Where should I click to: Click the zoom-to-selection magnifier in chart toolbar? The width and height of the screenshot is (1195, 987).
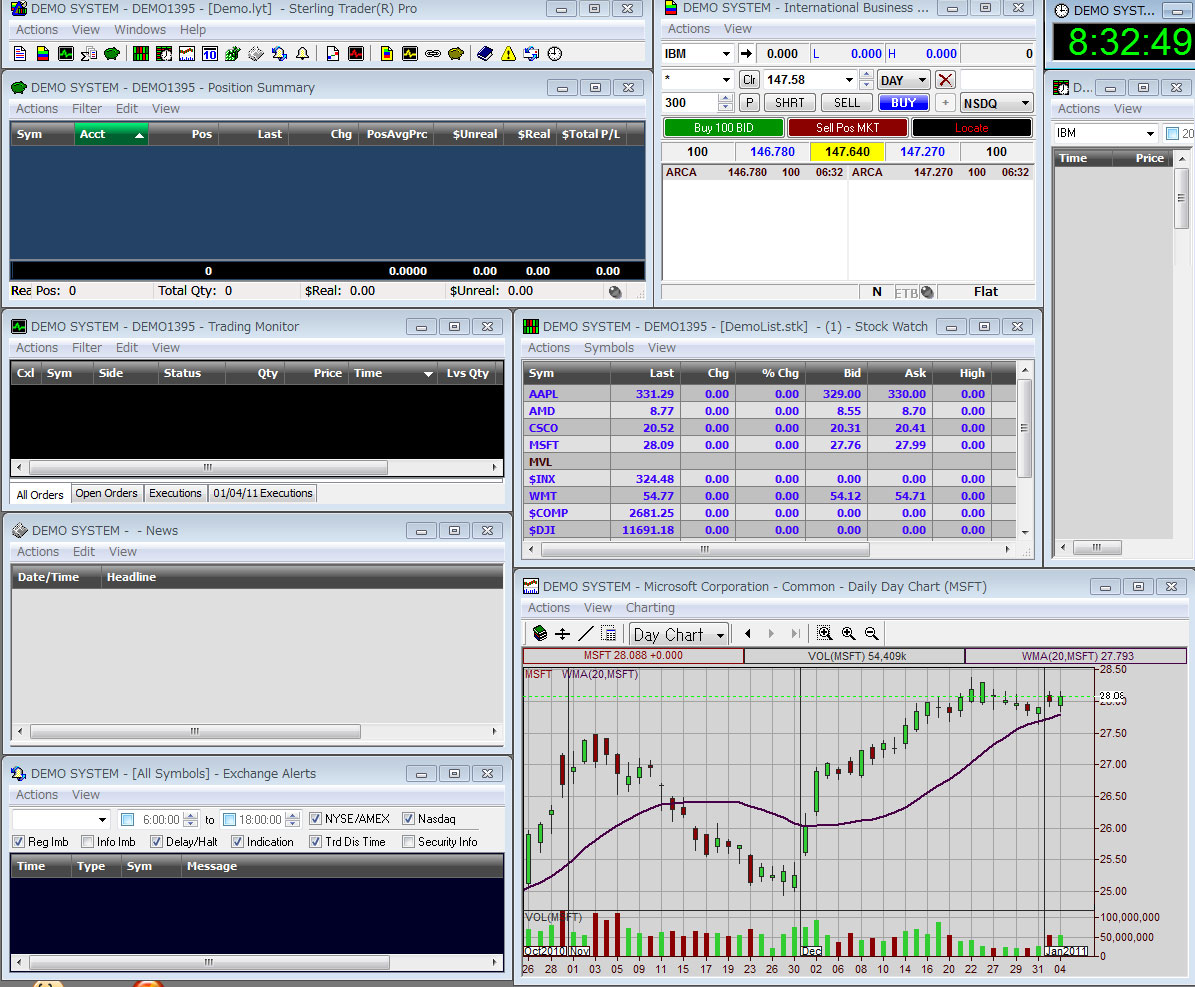(x=824, y=633)
